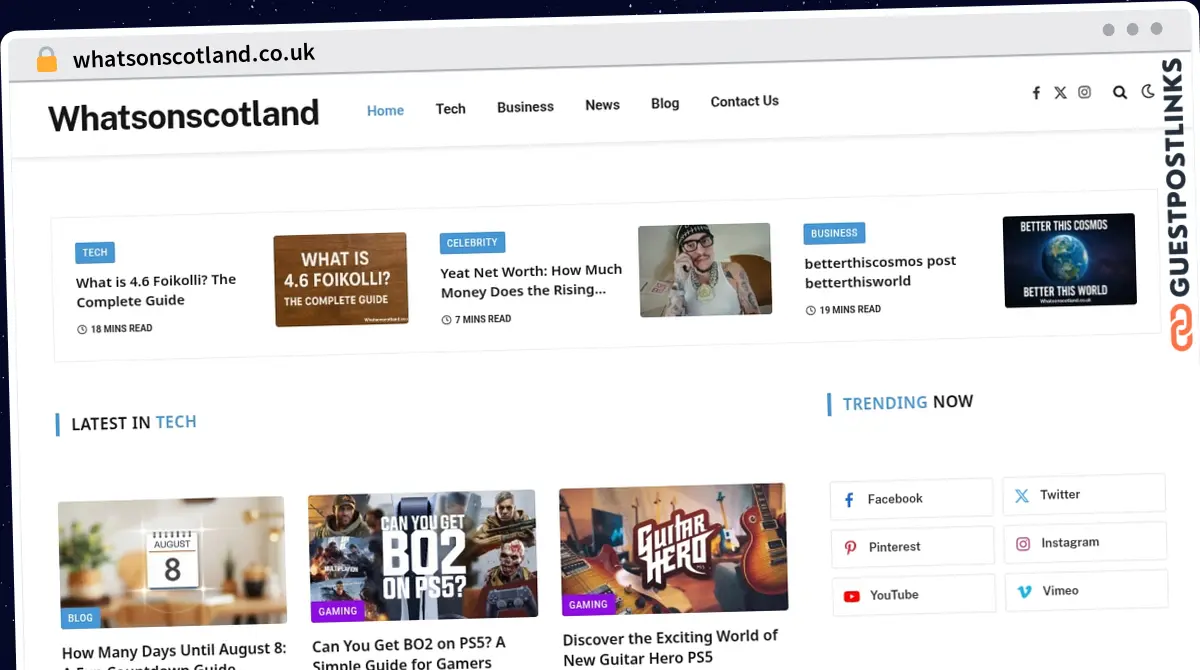Viewport: 1200px width, 670px height.
Task: Click the Whatsonscotland site logo
Action: (184, 116)
